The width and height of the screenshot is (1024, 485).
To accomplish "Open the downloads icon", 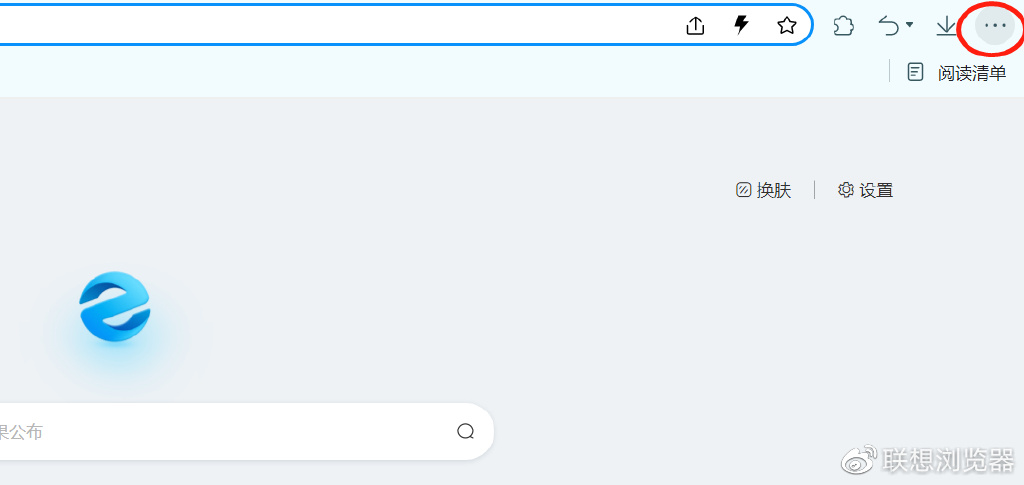I will pyautogui.click(x=946, y=26).
